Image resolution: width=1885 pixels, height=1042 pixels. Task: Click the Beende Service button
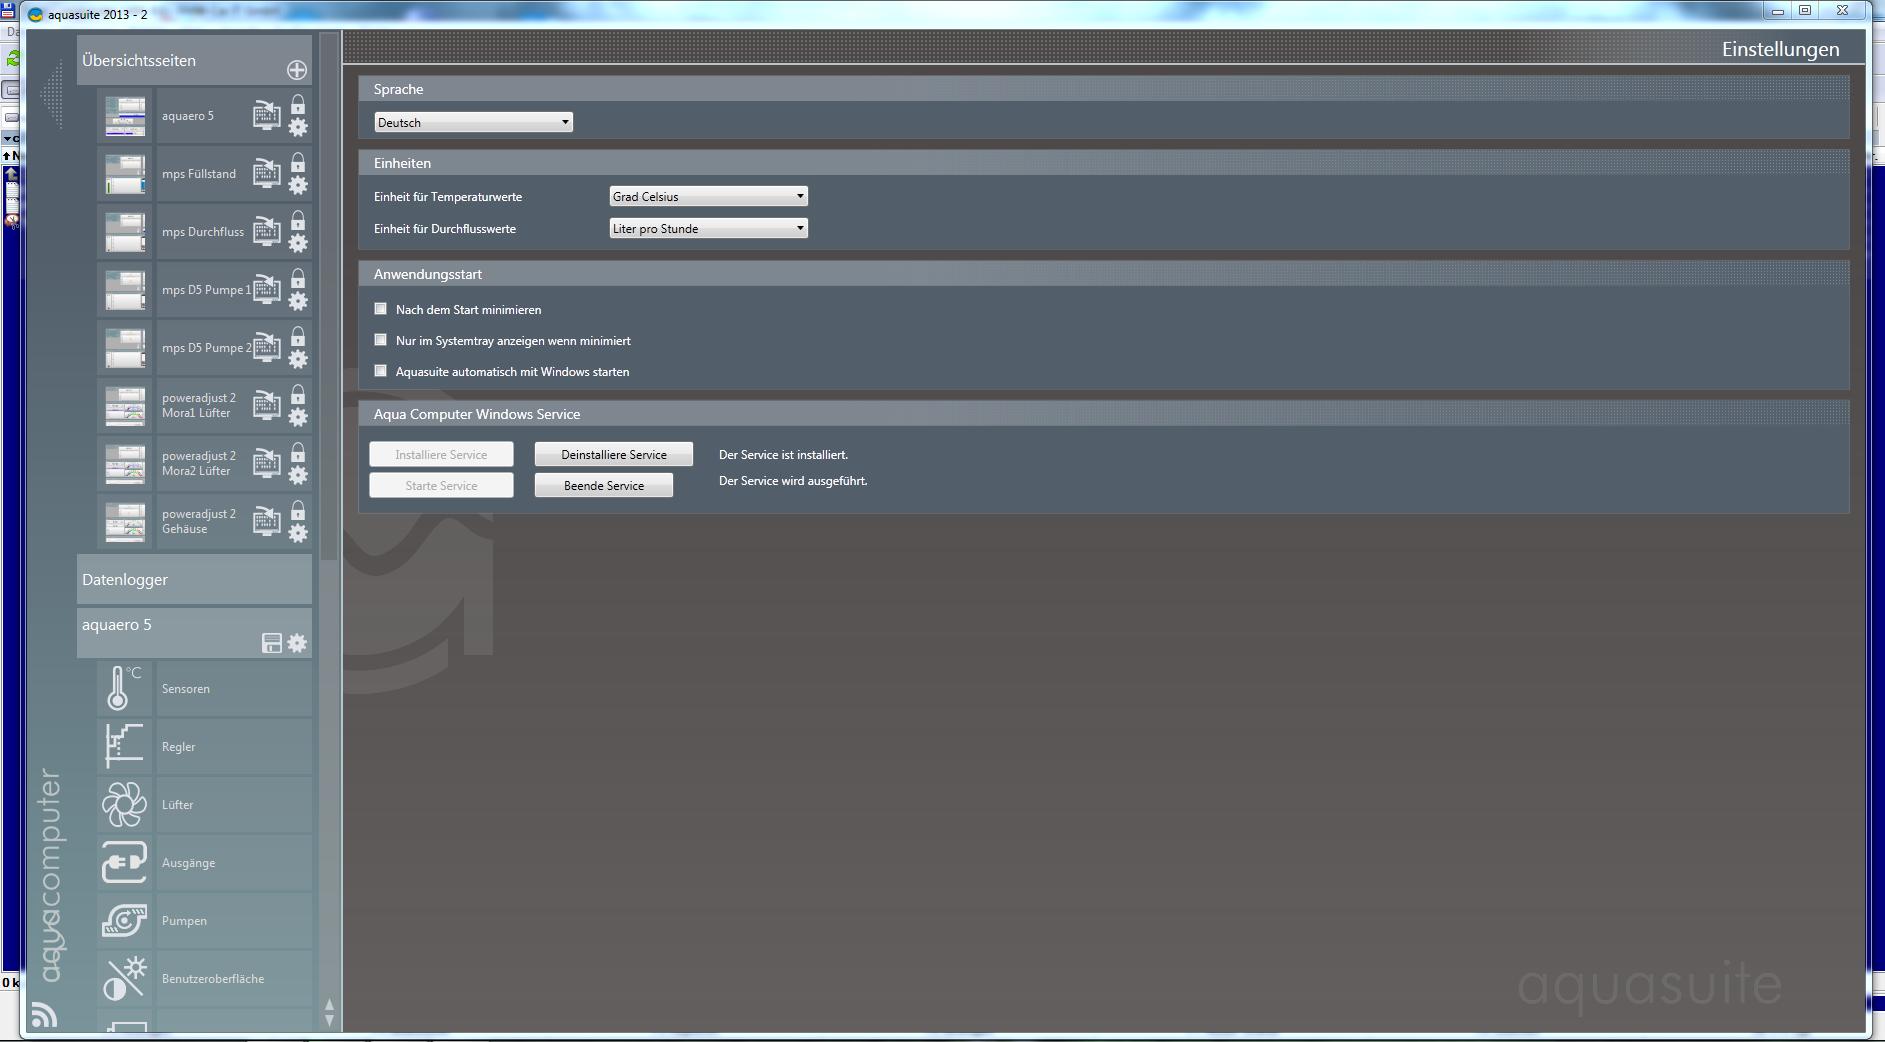604,485
